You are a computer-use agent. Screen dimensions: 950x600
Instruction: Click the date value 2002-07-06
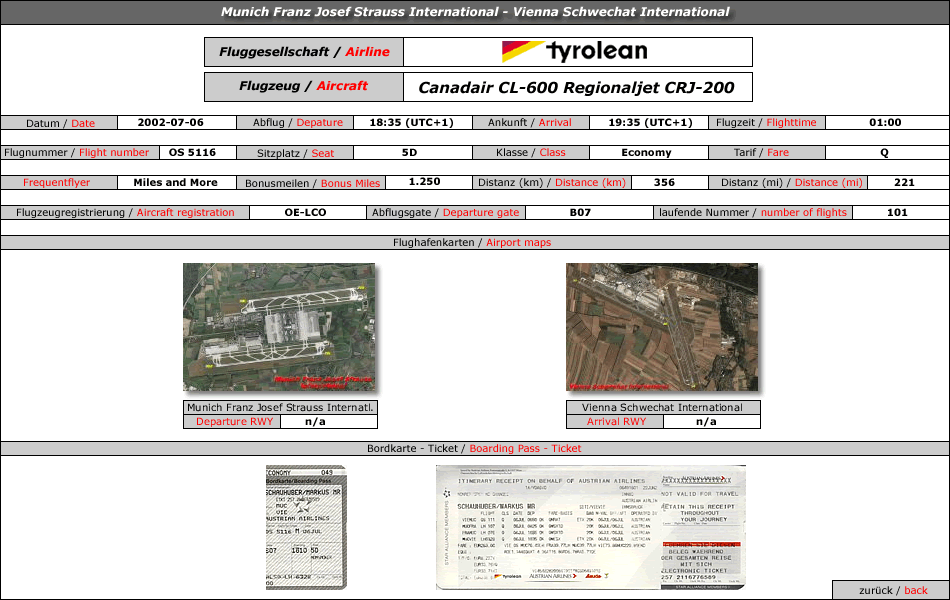170,122
